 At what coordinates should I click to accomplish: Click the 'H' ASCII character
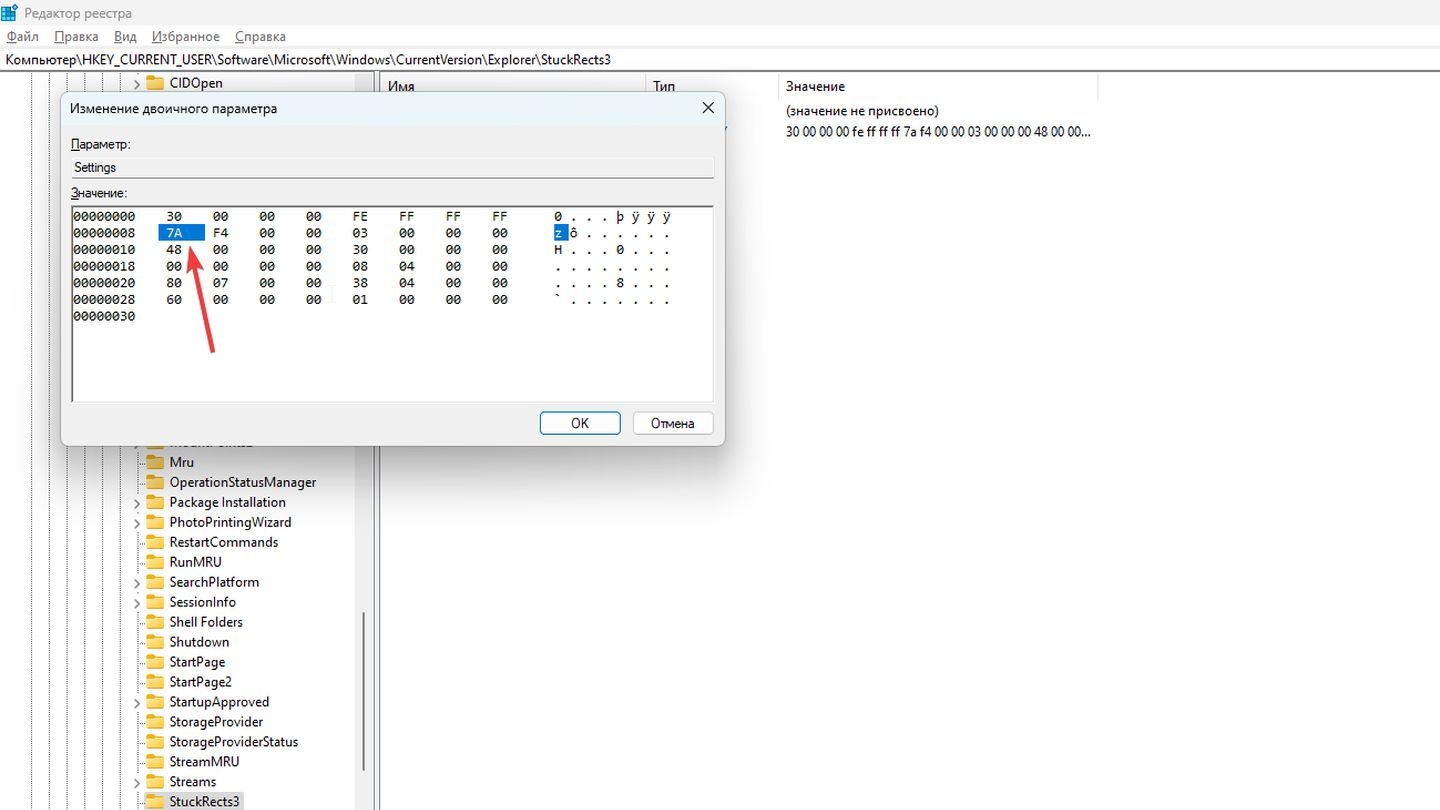click(558, 250)
